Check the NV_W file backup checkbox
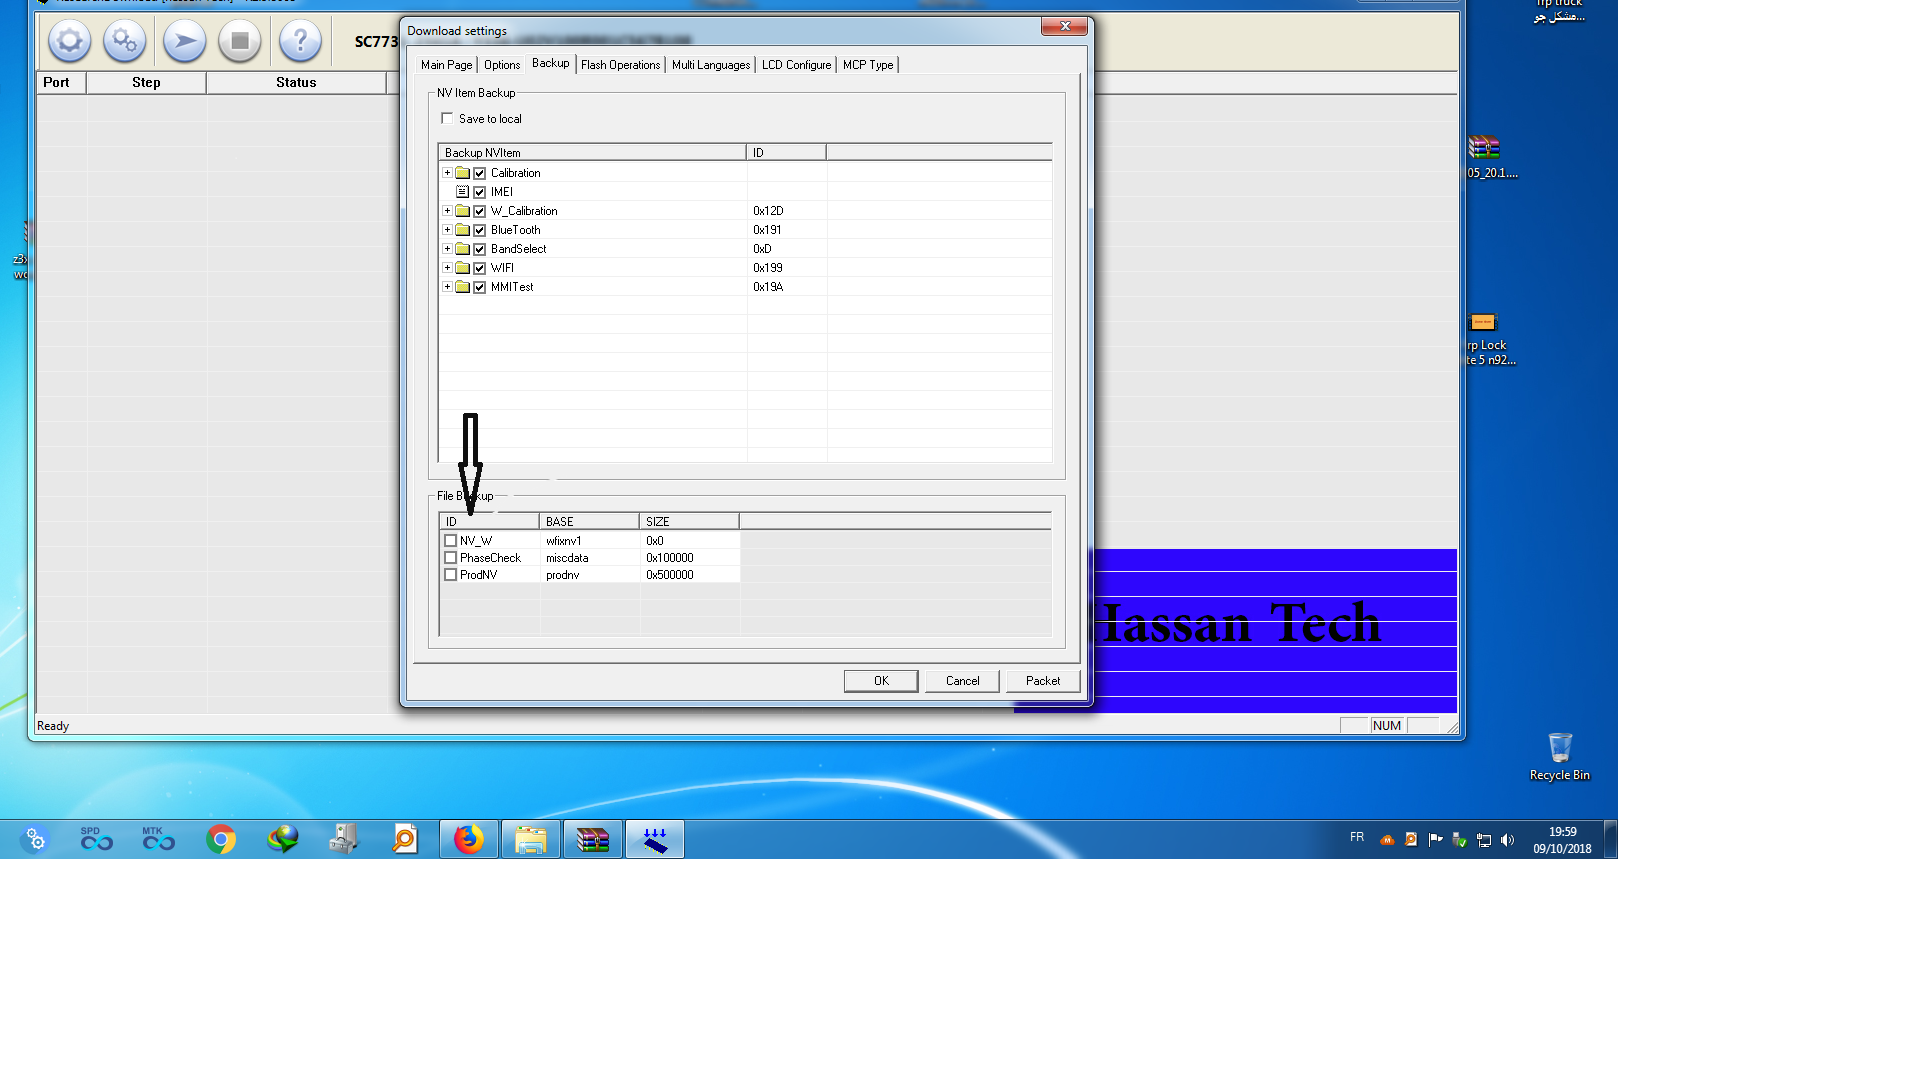 pyautogui.click(x=451, y=541)
